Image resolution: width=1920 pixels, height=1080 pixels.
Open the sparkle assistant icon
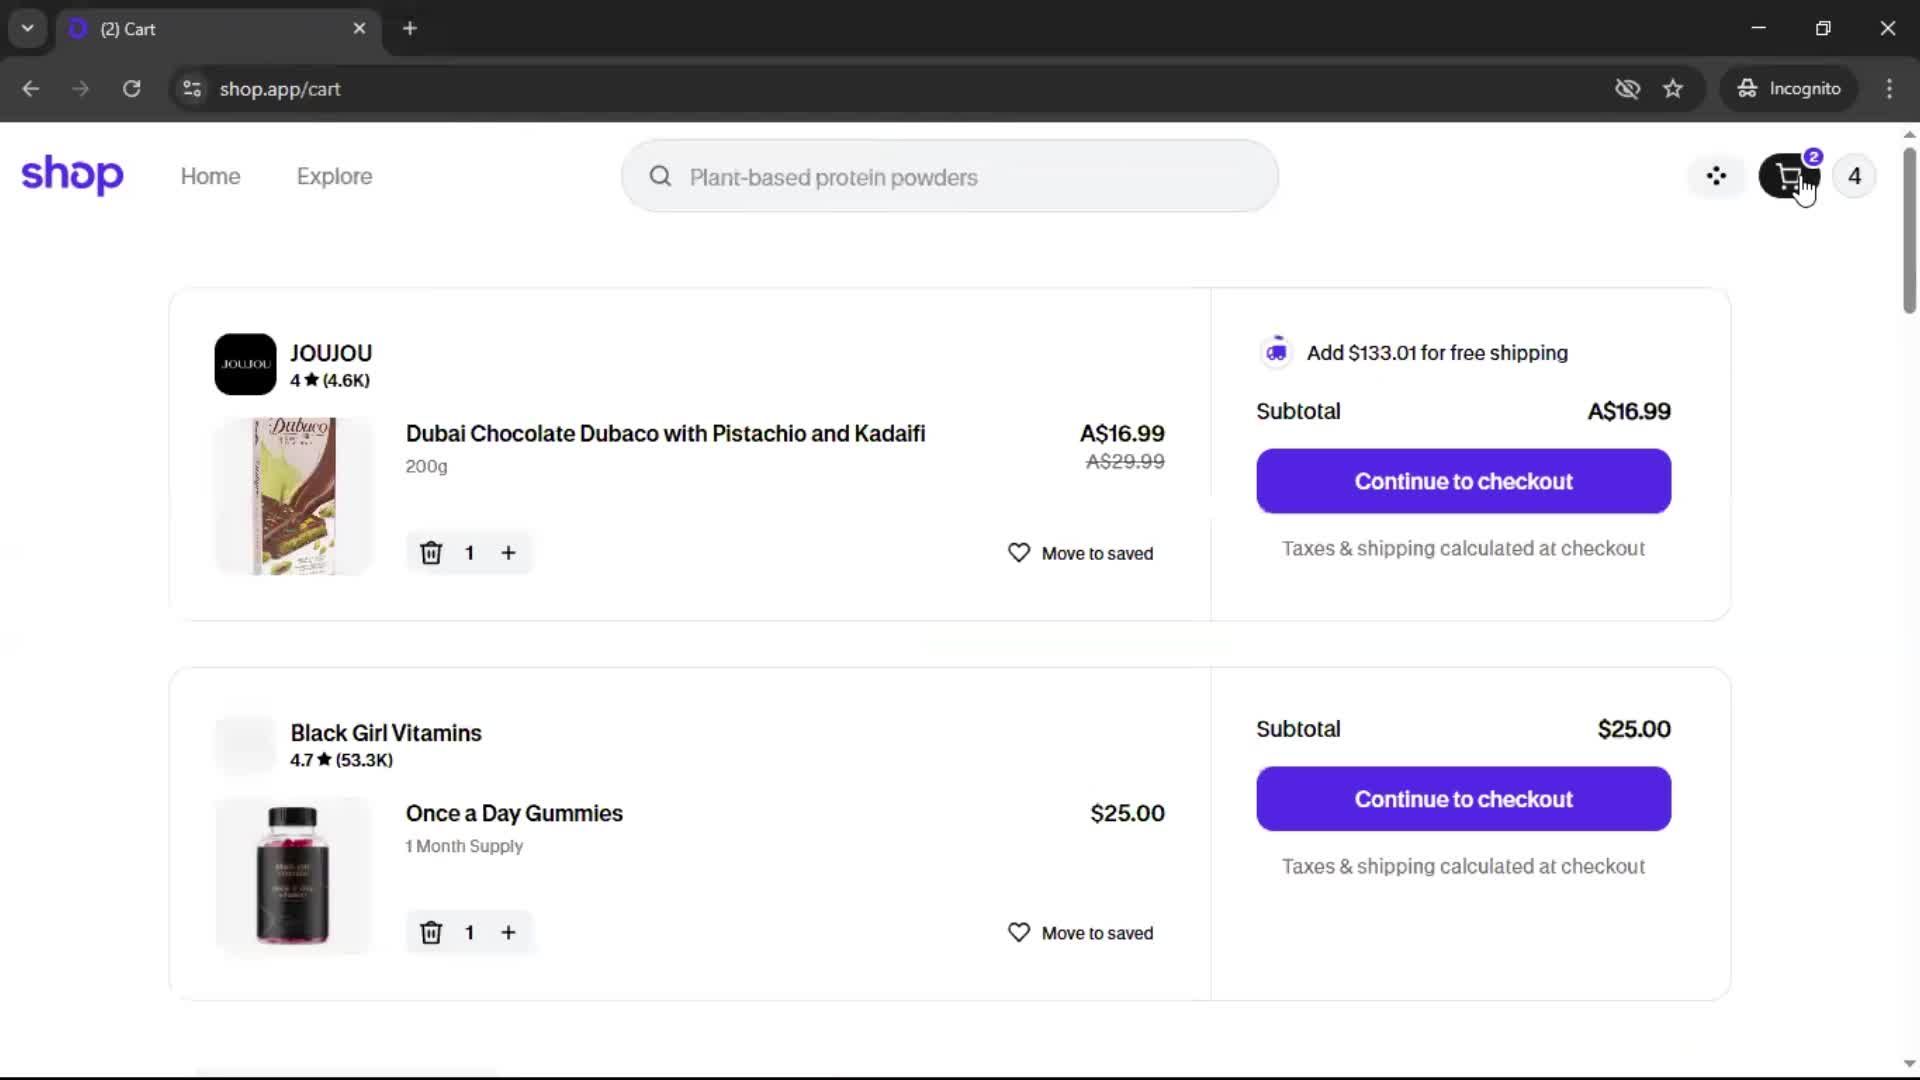click(1716, 177)
